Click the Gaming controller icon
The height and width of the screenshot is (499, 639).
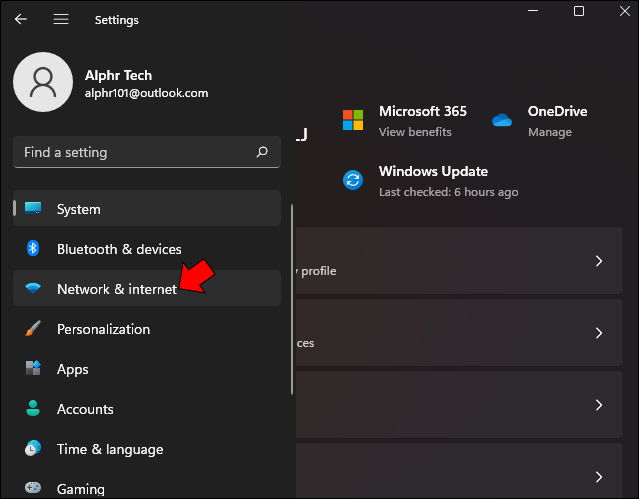pyautogui.click(x=33, y=487)
